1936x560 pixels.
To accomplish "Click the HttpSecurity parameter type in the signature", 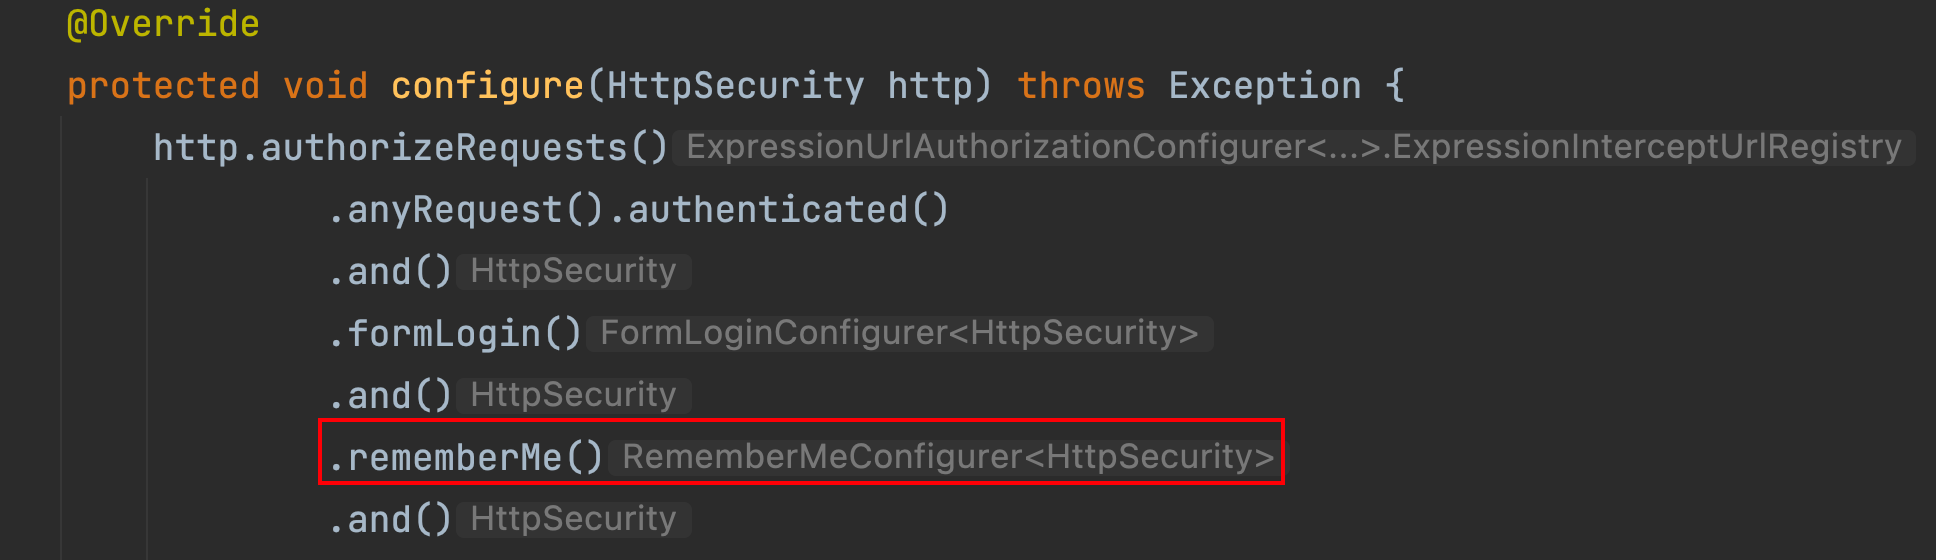I will pos(735,86).
